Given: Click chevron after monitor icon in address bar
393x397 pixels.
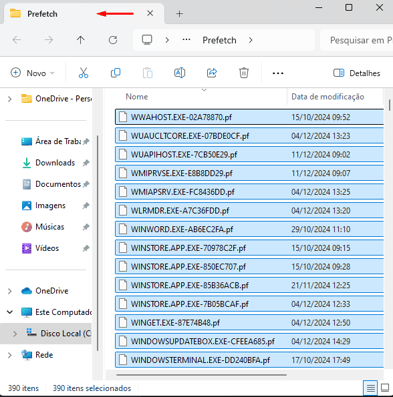Looking at the screenshot, I should (x=167, y=40).
